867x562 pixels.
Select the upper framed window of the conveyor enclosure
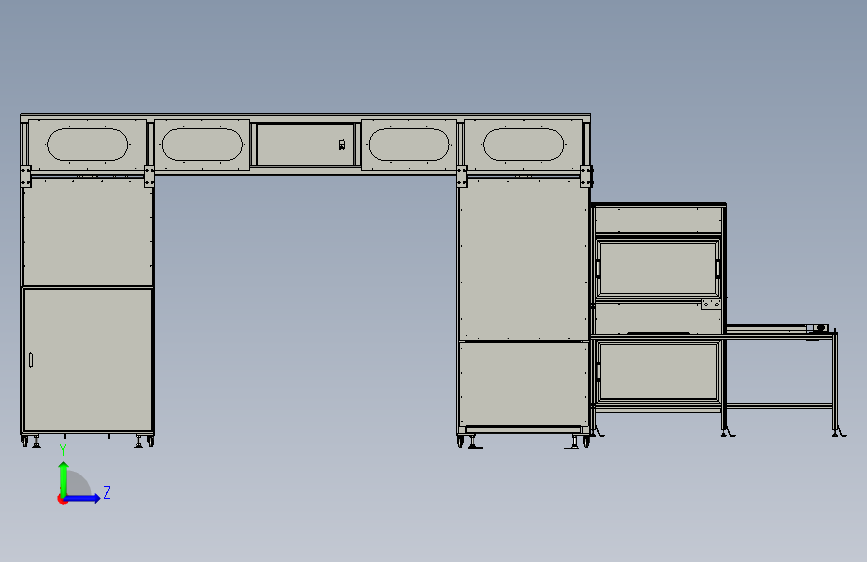point(657,268)
